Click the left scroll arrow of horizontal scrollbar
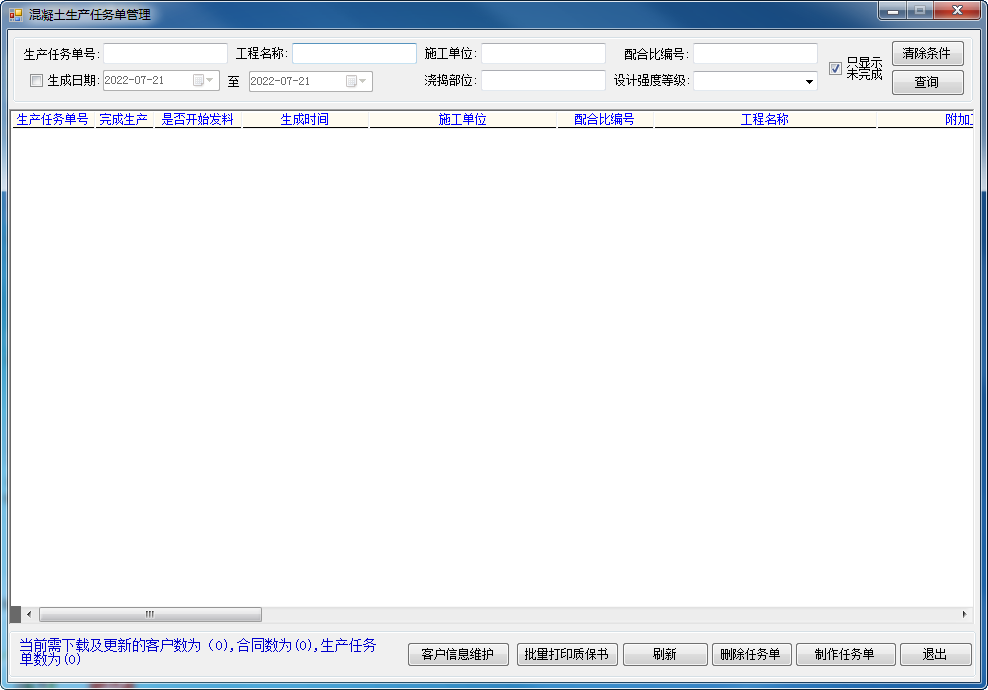This screenshot has height=690, width=988. point(29,614)
